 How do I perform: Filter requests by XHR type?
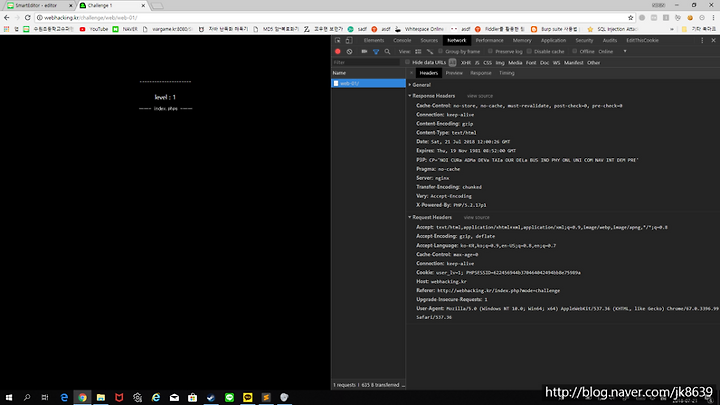point(466,63)
